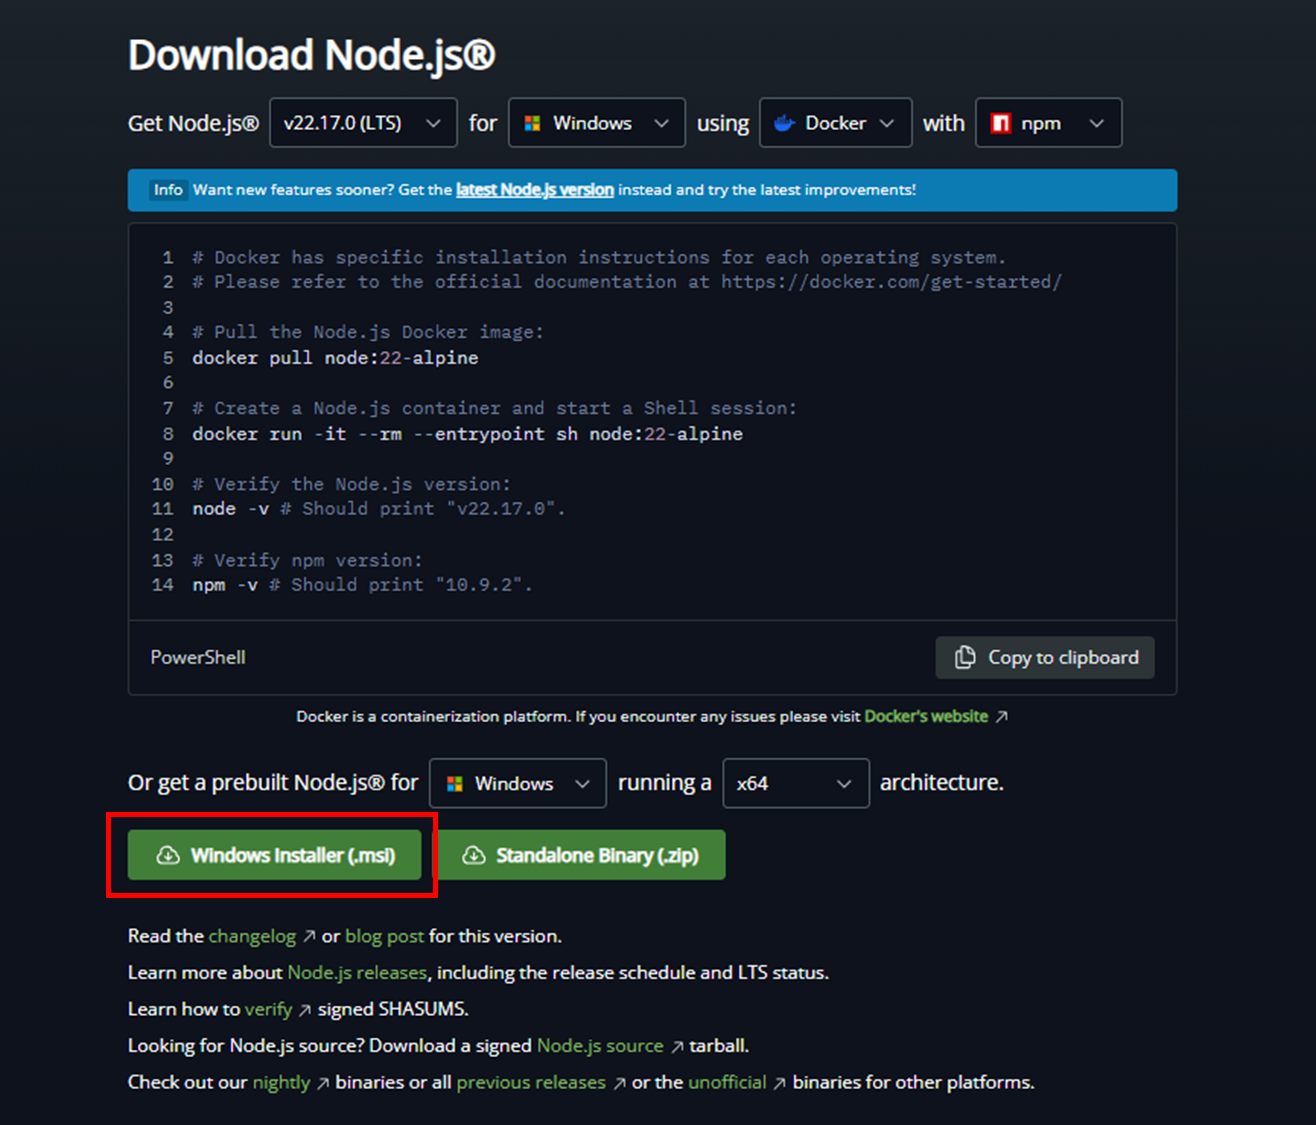Click the external arrow icon after nightly
Viewport: 1316px width, 1125px height.
323,1083
